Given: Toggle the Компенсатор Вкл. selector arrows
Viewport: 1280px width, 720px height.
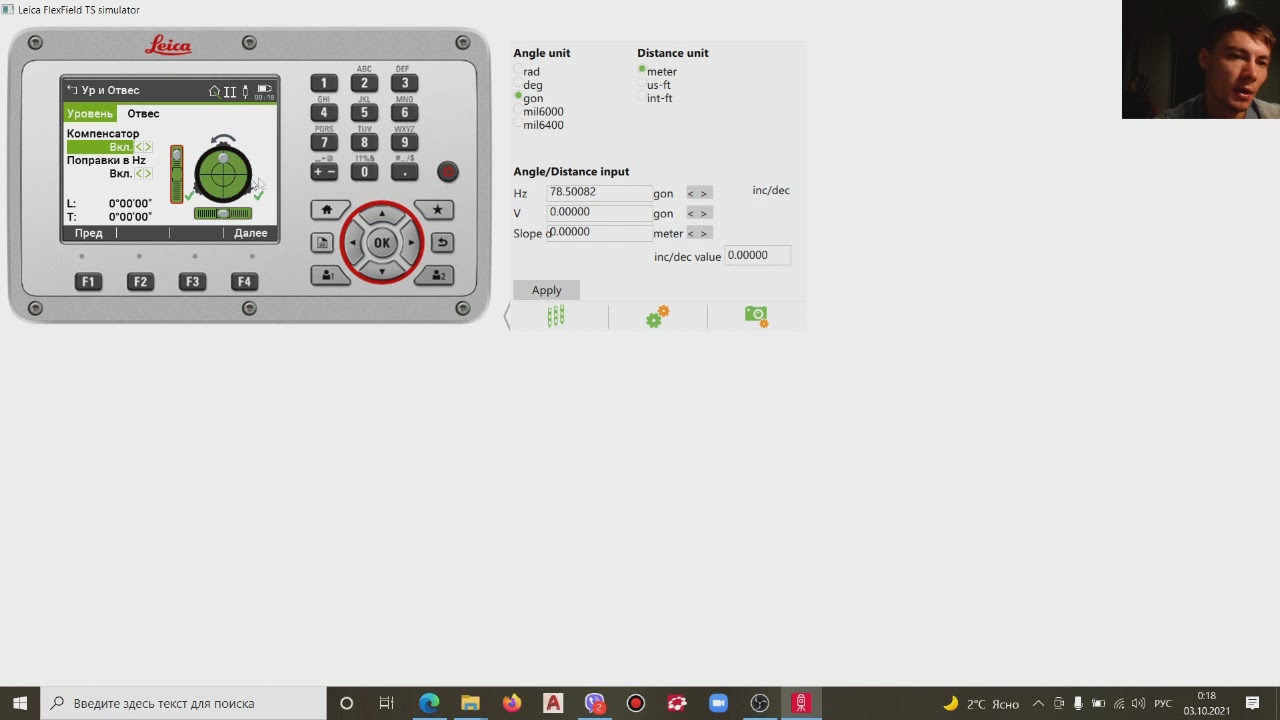Looking at the screenshot, I should (x=143, y=147).
